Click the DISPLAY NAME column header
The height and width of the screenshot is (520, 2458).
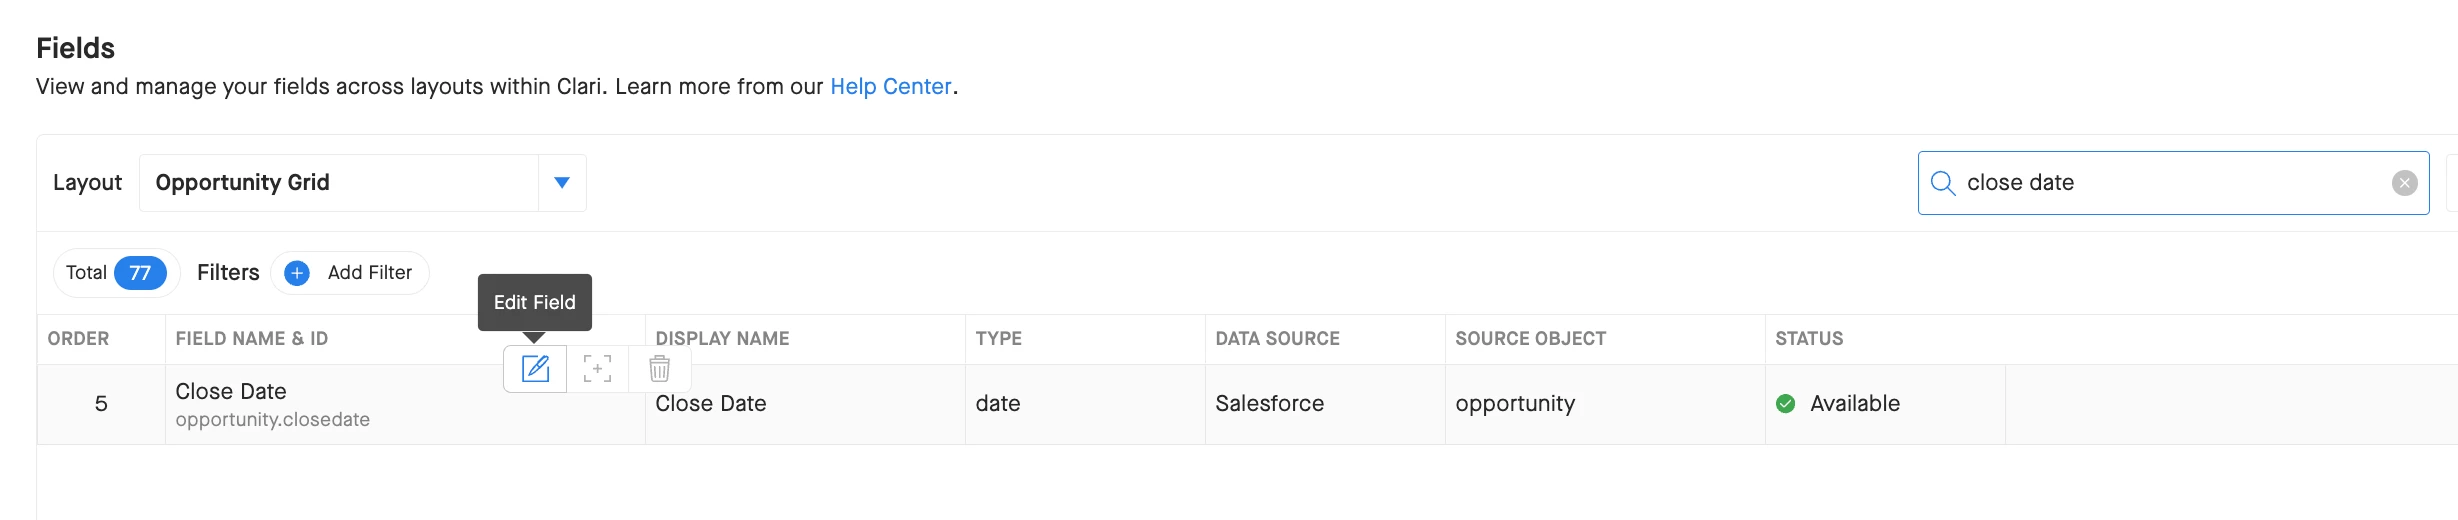click(722, 339)
